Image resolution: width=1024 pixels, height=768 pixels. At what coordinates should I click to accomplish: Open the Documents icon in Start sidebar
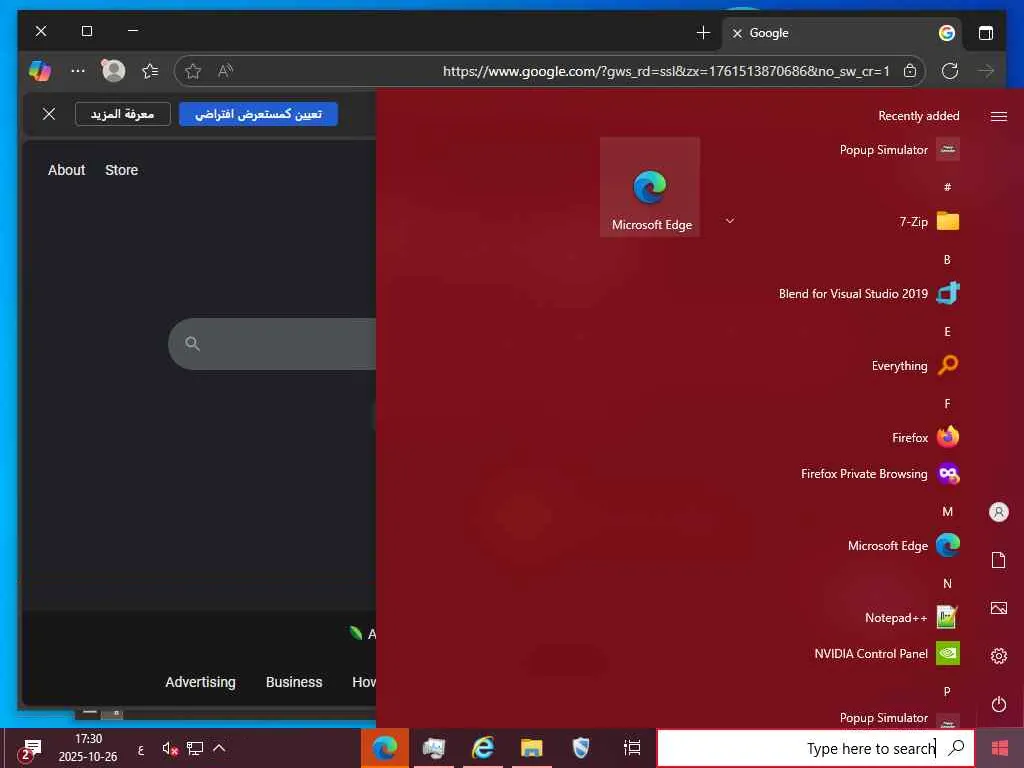pos(999,560)
